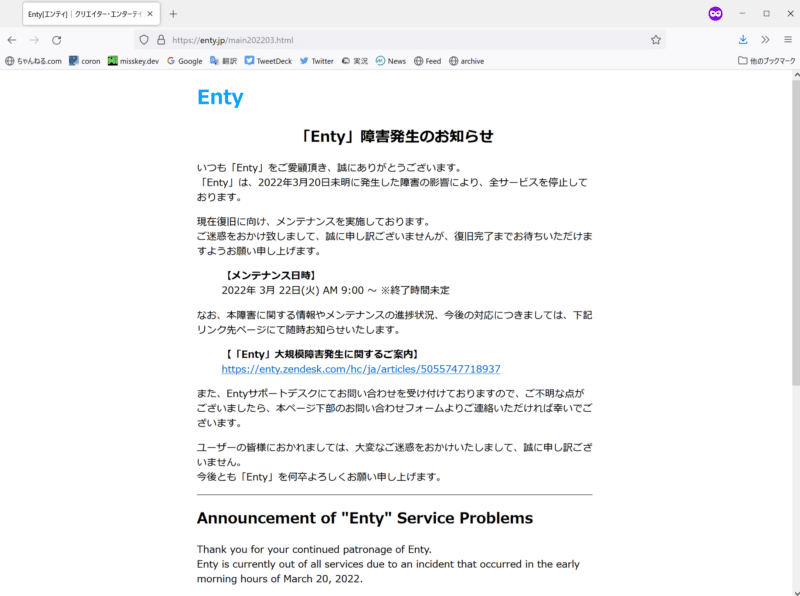Image resolution: width=800 pixels, height=596 pixels.
Task: Open a new browser tab
Action: point(173,14)
